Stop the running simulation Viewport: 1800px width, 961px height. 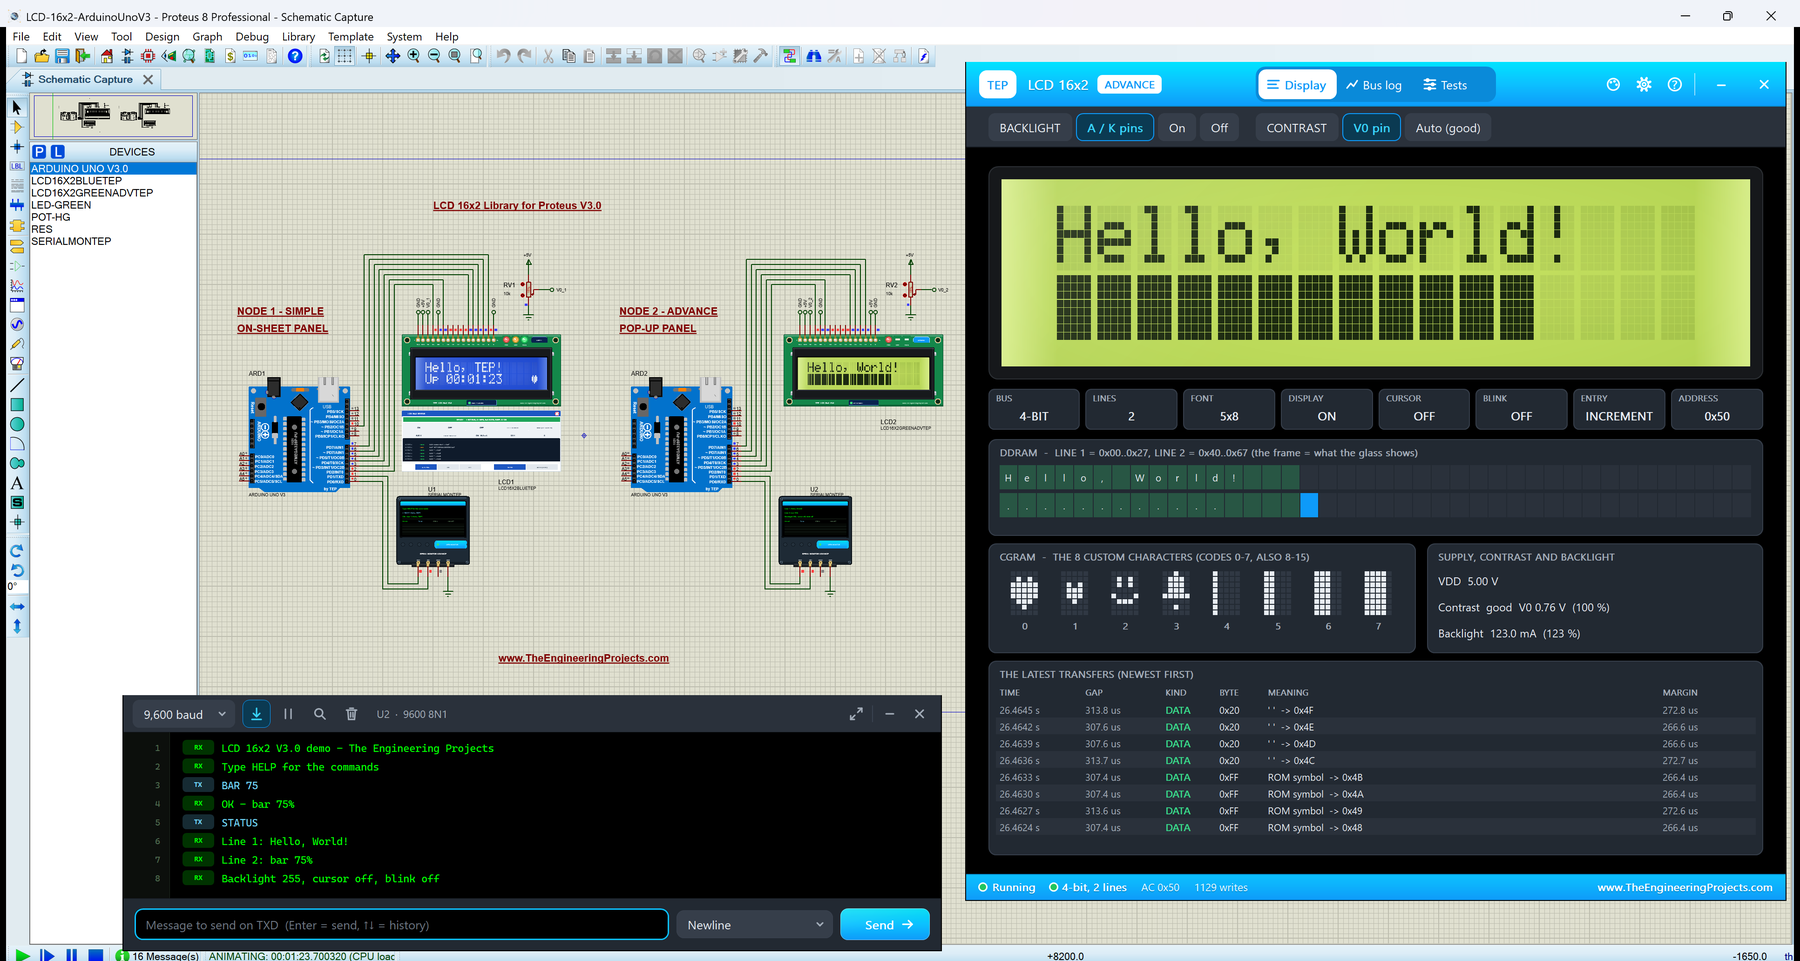tap(95, 955)
